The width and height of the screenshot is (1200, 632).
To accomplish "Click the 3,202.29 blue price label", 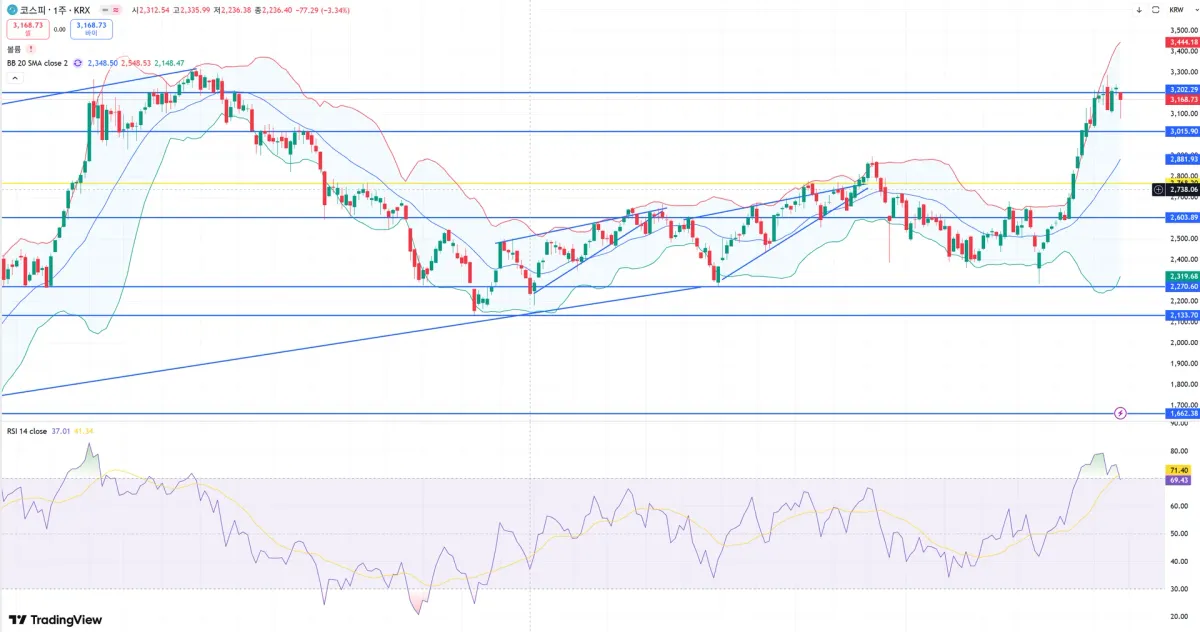I will tap(1183, 90).
